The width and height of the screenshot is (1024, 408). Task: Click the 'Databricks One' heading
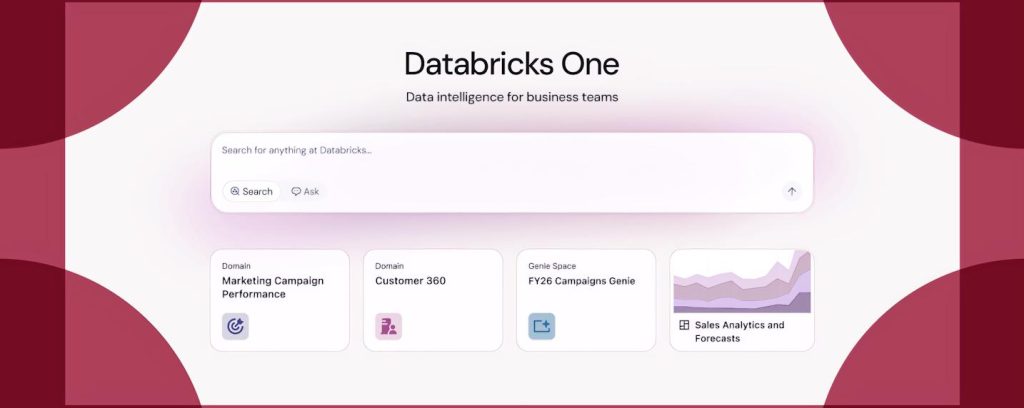pos(511,64)
